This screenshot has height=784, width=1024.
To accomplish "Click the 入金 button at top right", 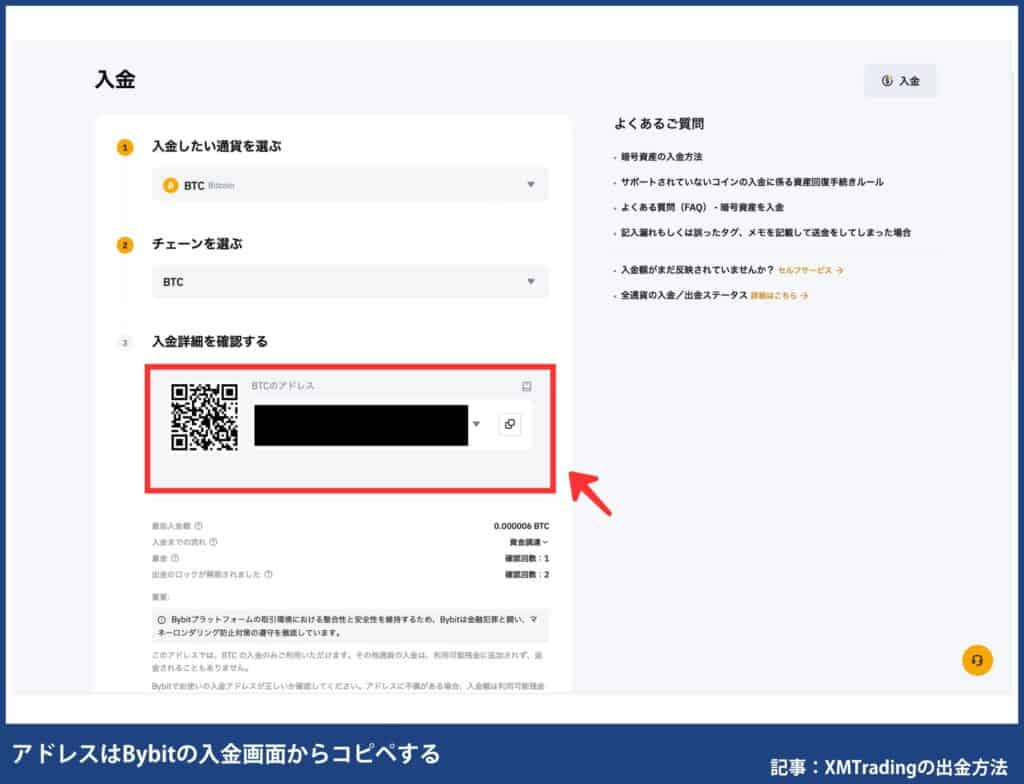I will (900, 81).
